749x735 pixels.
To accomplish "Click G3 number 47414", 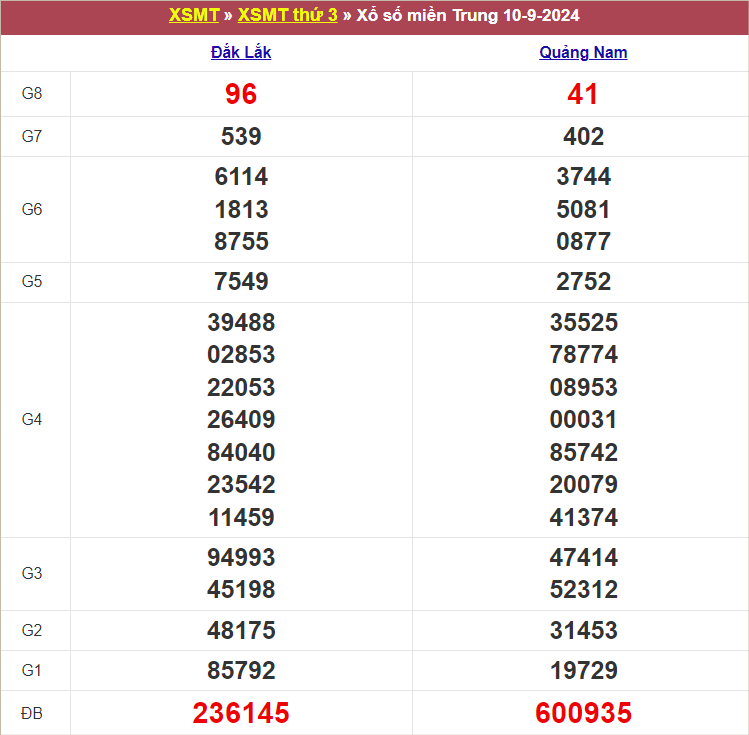I will click(583, 558).
